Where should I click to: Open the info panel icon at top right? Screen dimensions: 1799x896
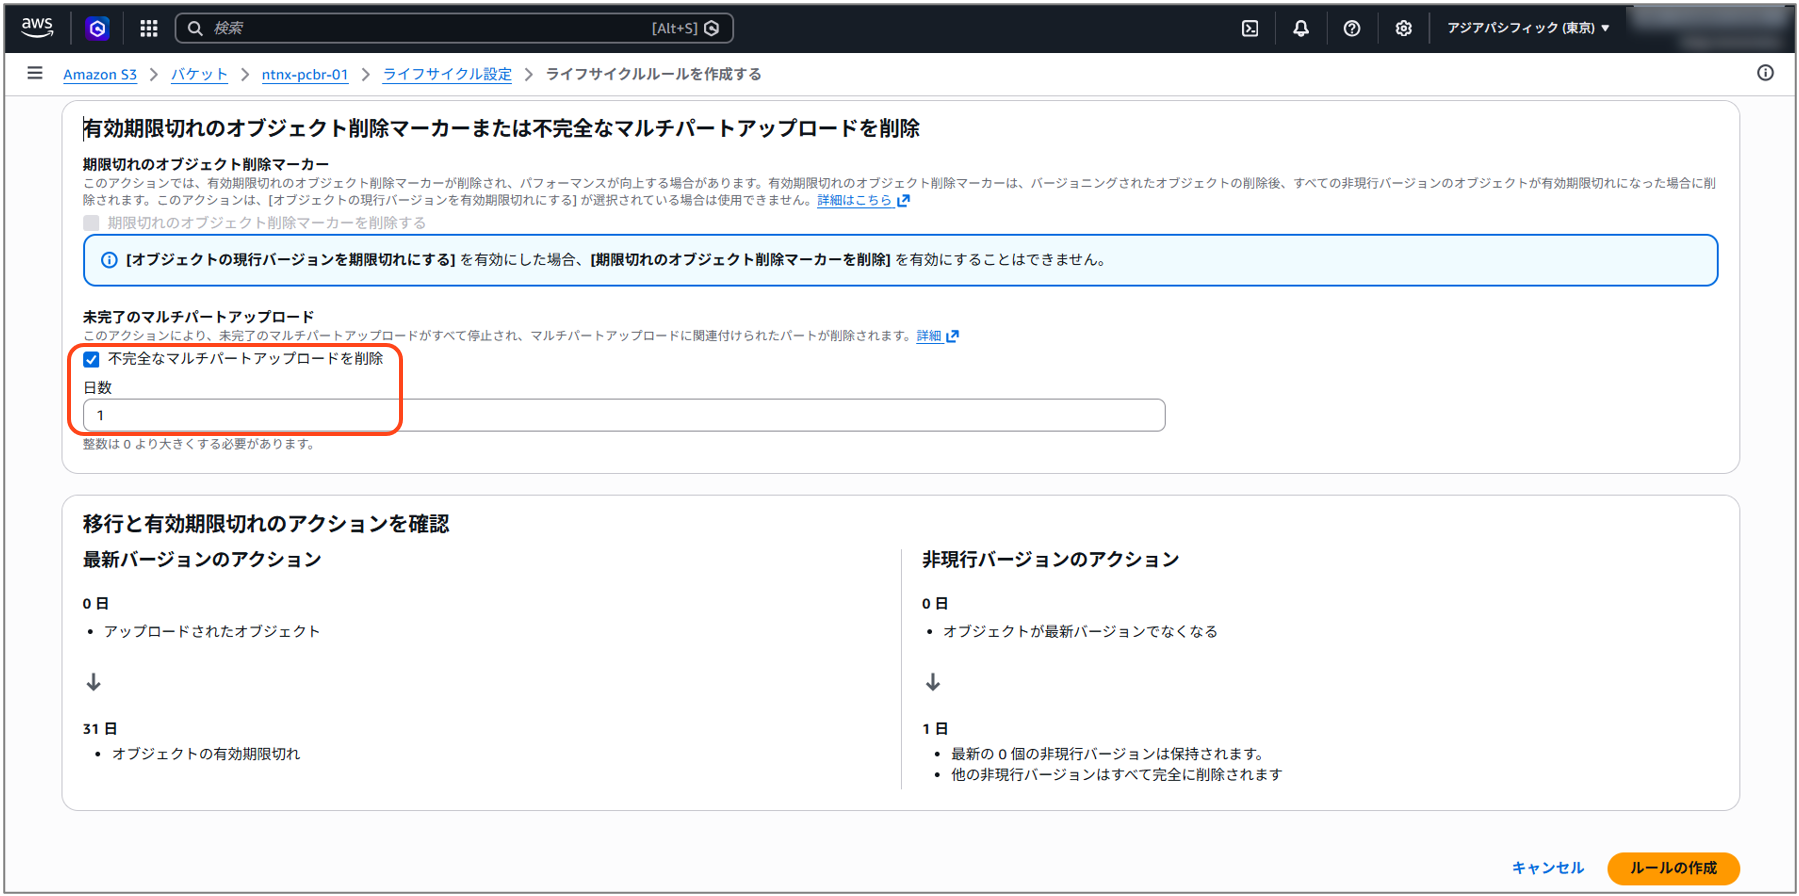coord(1765,73)
